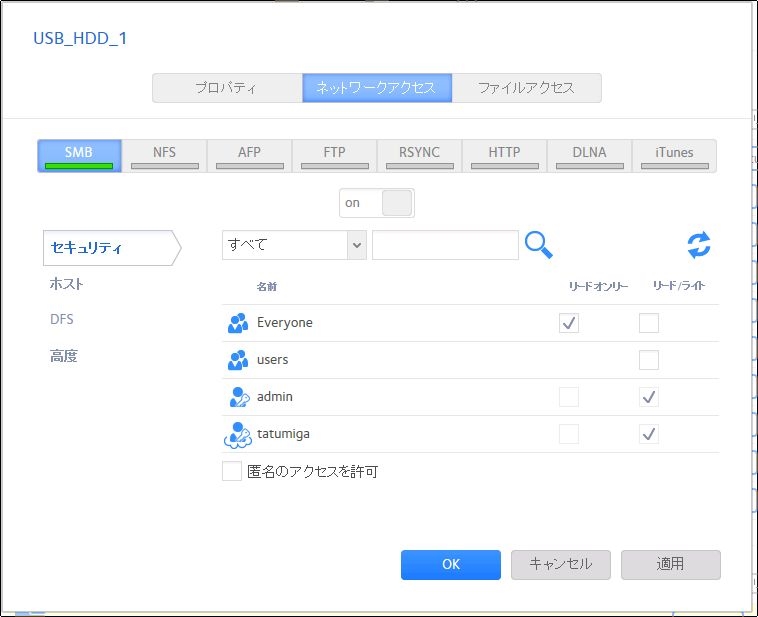
Task: Click the キャンセル button
Action: 561,565
